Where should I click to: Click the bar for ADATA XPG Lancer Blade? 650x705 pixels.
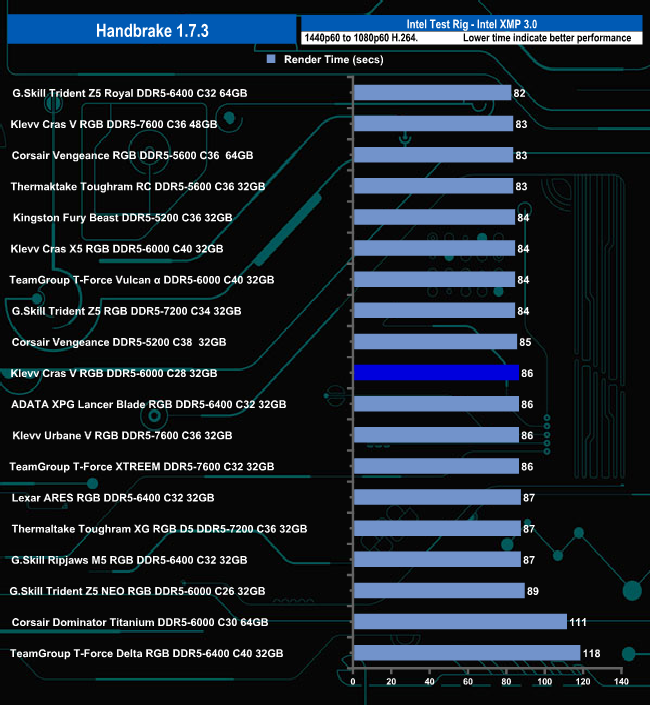coord(436,404)
